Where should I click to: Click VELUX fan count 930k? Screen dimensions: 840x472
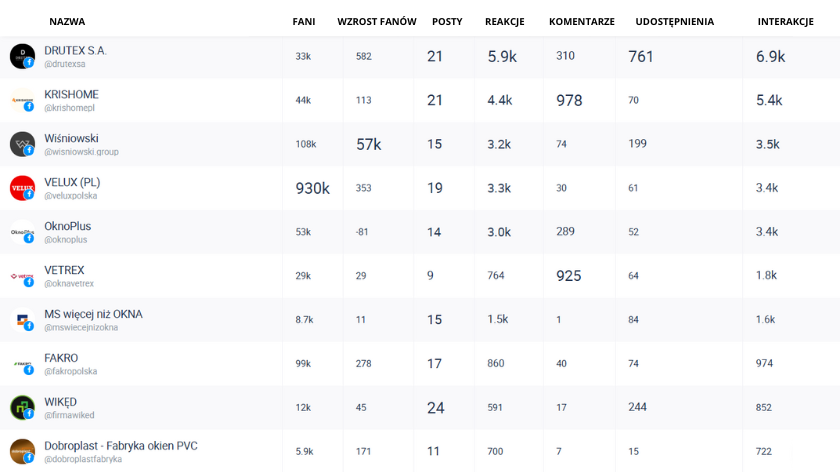[312, 188]
